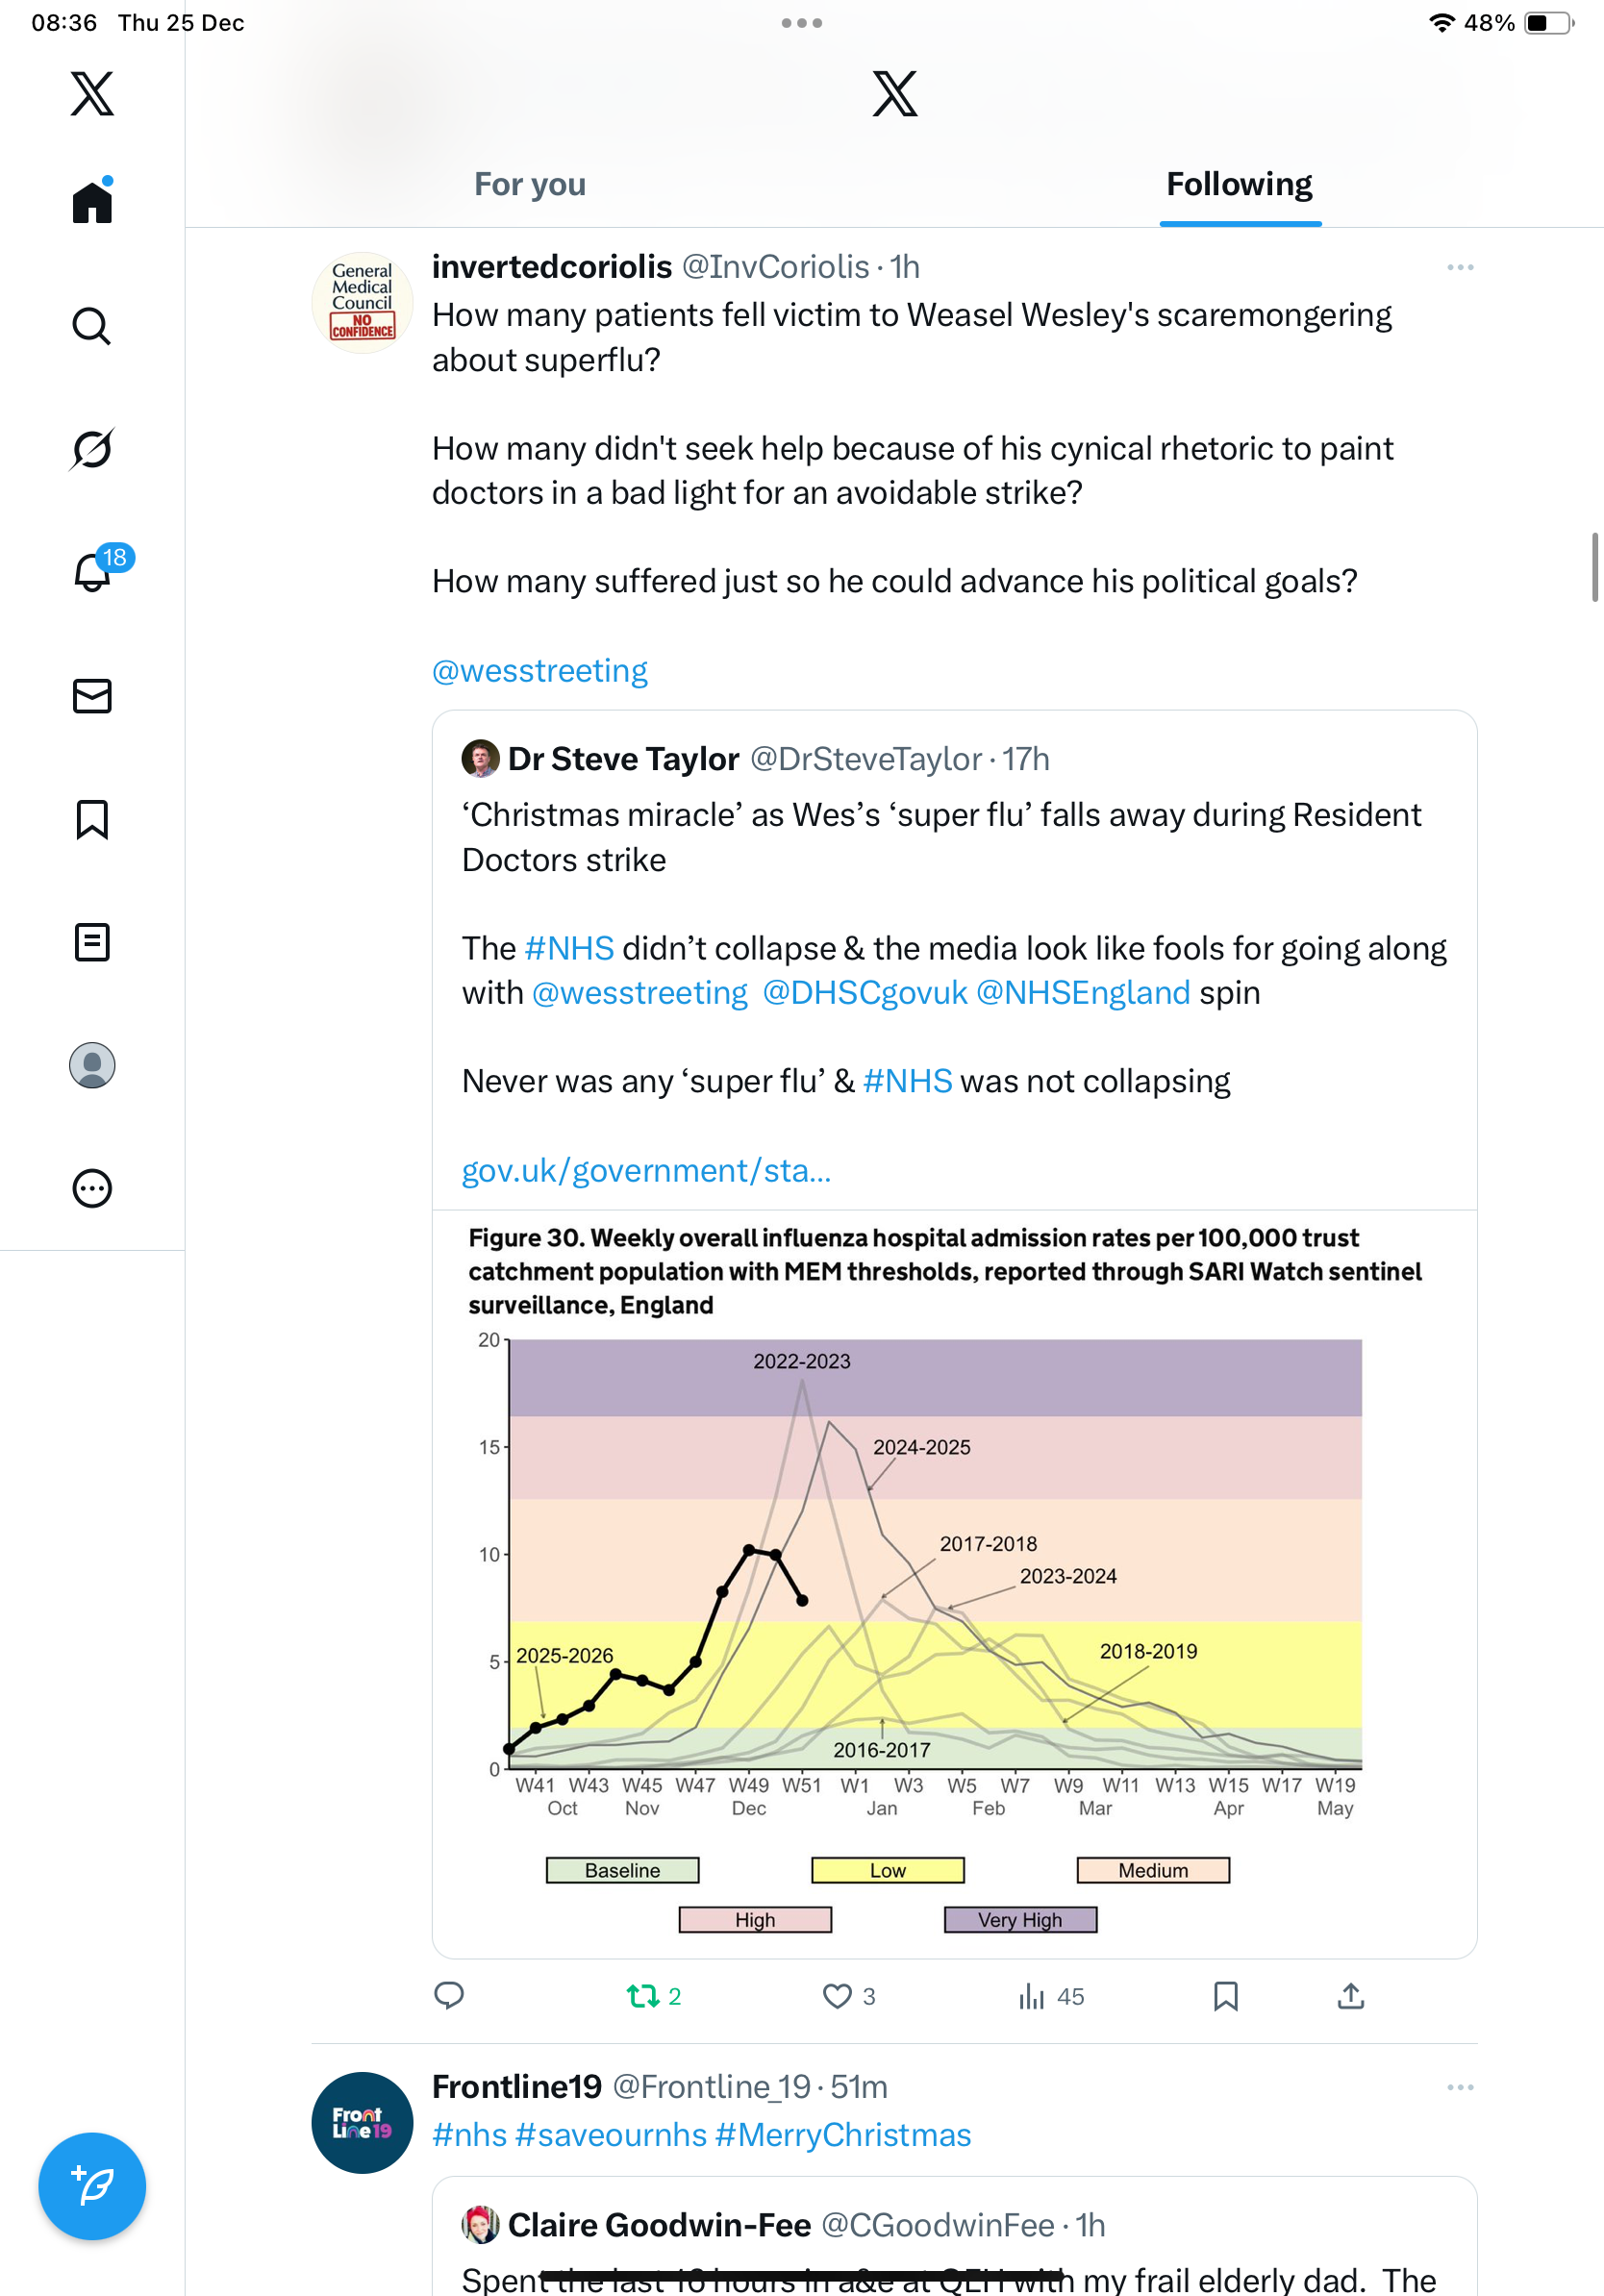Open Messages envelope icon
The image size is (1604, 2296).
(92, 696)
